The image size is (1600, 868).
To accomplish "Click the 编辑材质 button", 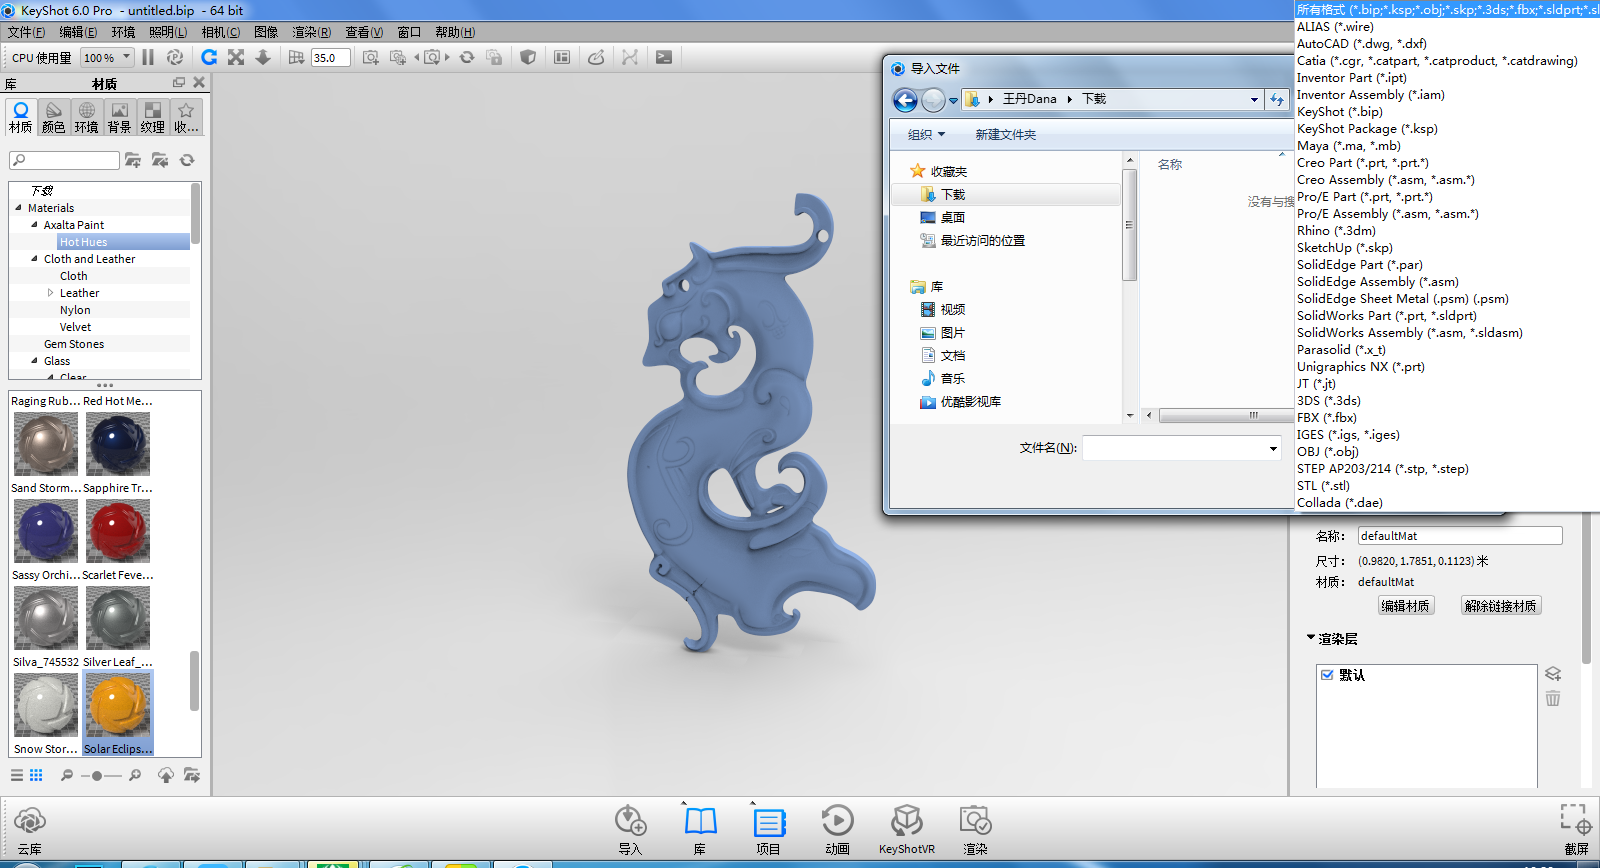I will [x=1405, y=606].
